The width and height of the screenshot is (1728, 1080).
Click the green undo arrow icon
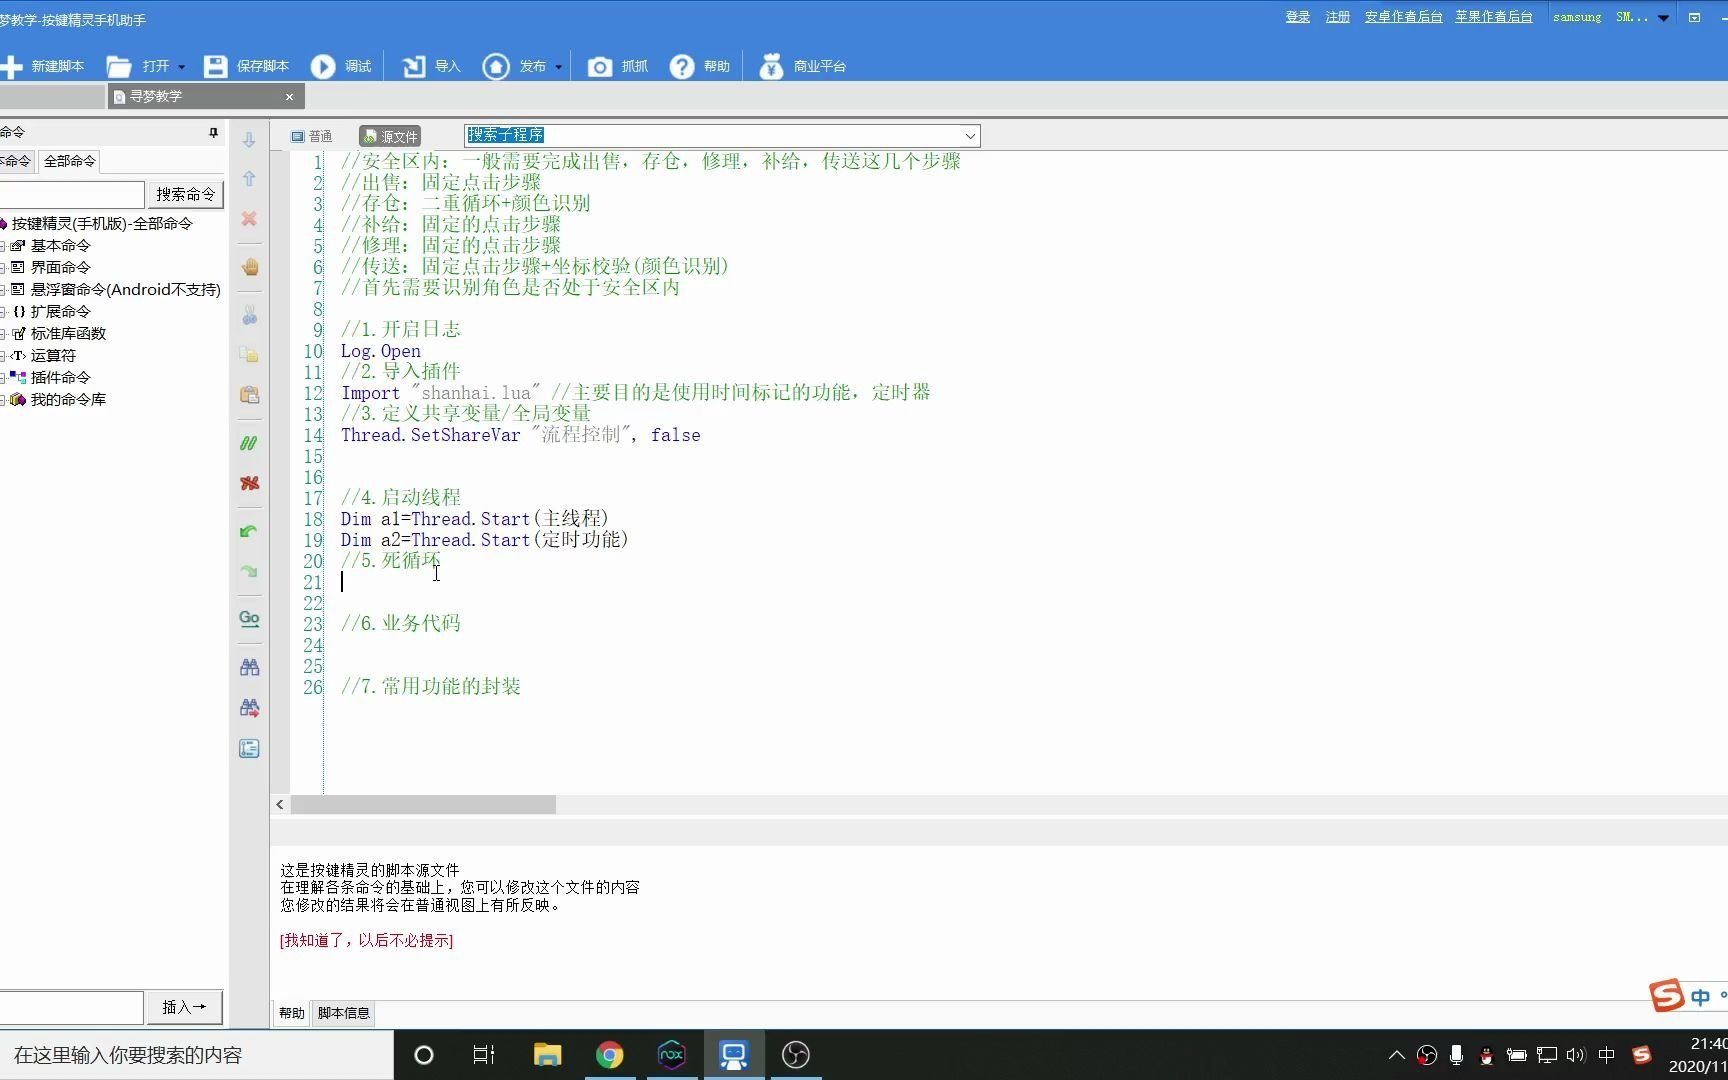click(x=249, y=531)
